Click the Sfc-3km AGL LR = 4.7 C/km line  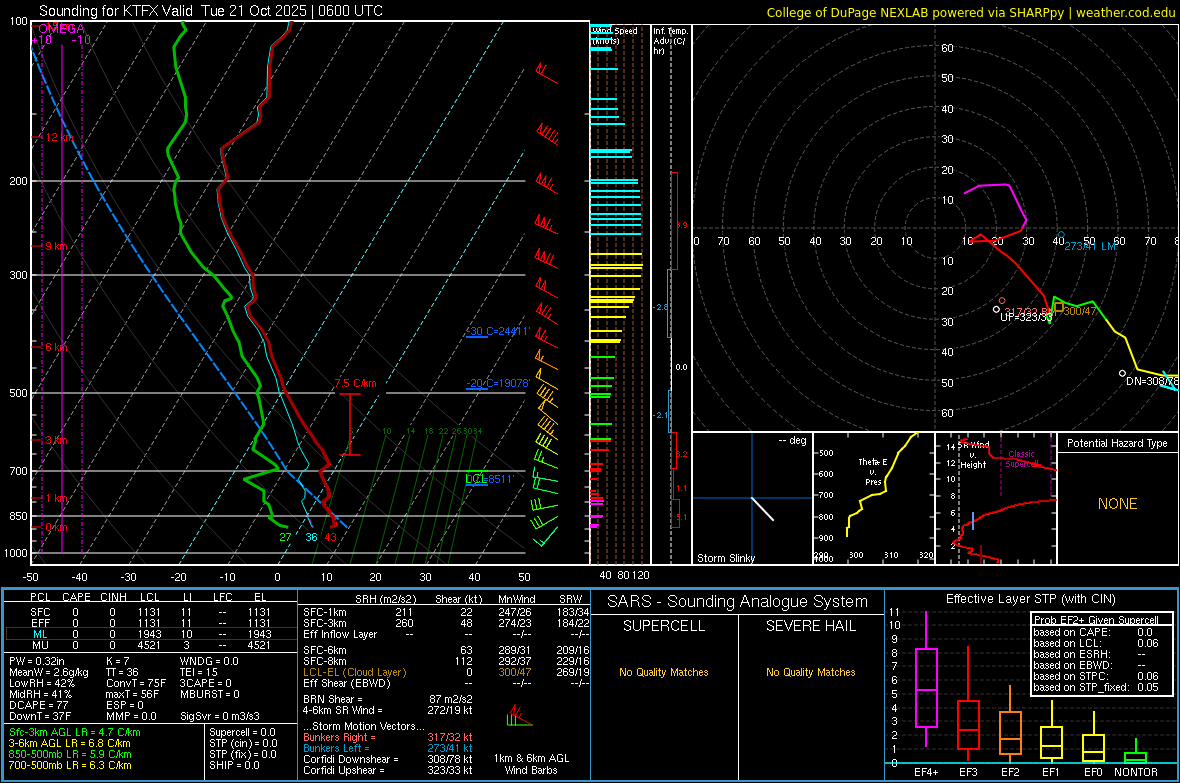75,732
